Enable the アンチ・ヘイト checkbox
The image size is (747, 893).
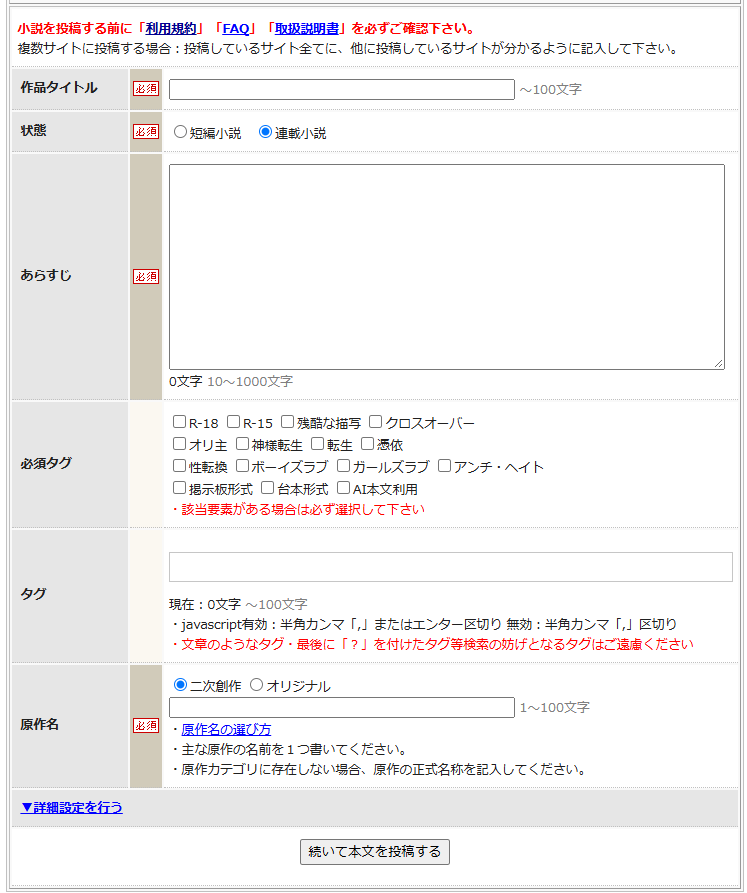click(445, 466)
